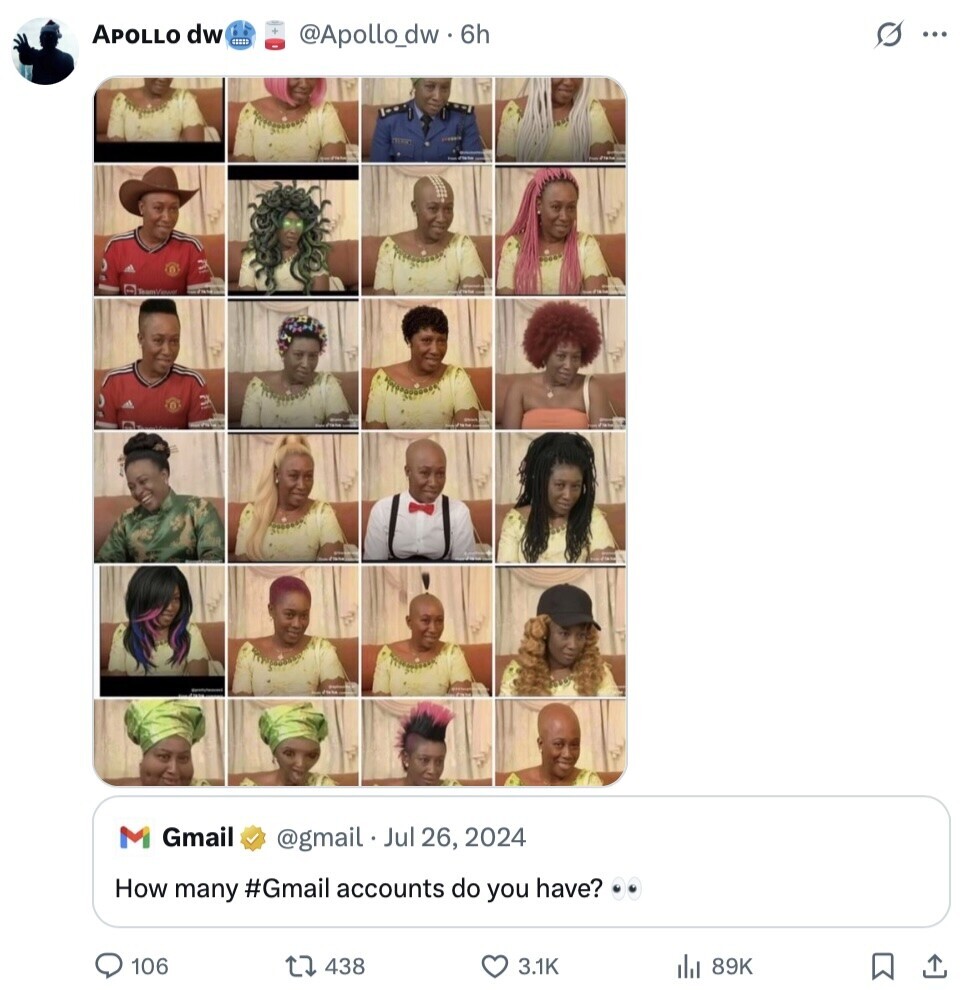Click the share upload icon
The width and height of the screenshot is (970, 990).
(935, 965)
